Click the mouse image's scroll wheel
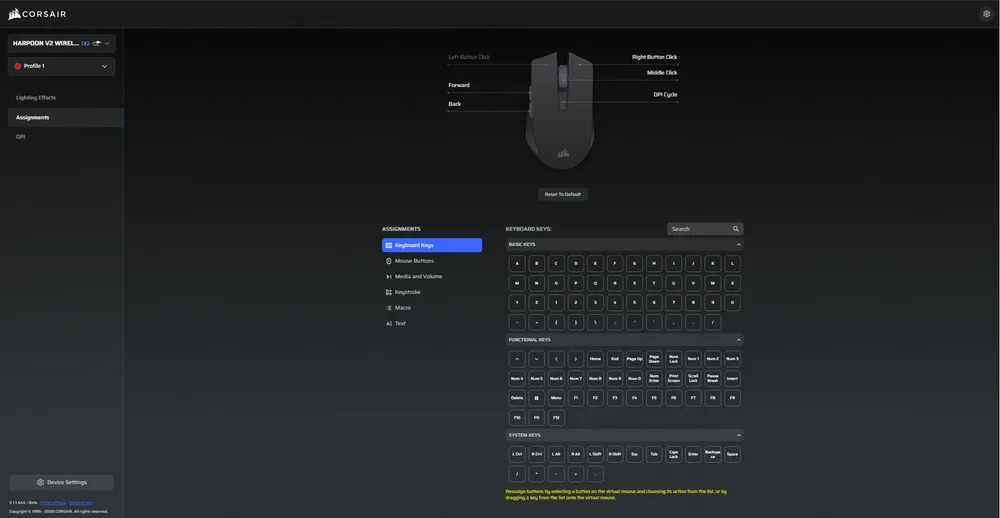1000x518 pixels. pyautogui.click(x=562, y=77)
